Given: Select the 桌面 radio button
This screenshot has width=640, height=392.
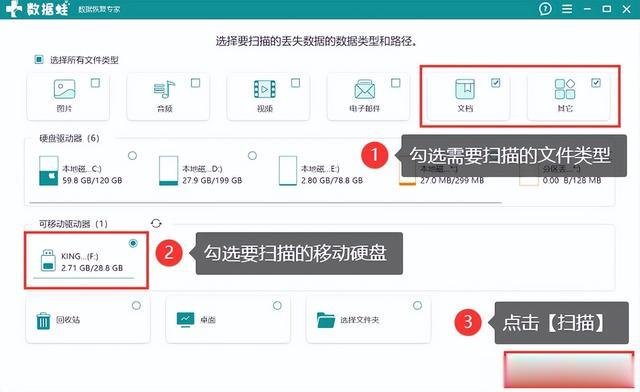Looking at the screenshot, I should point(277,305).
